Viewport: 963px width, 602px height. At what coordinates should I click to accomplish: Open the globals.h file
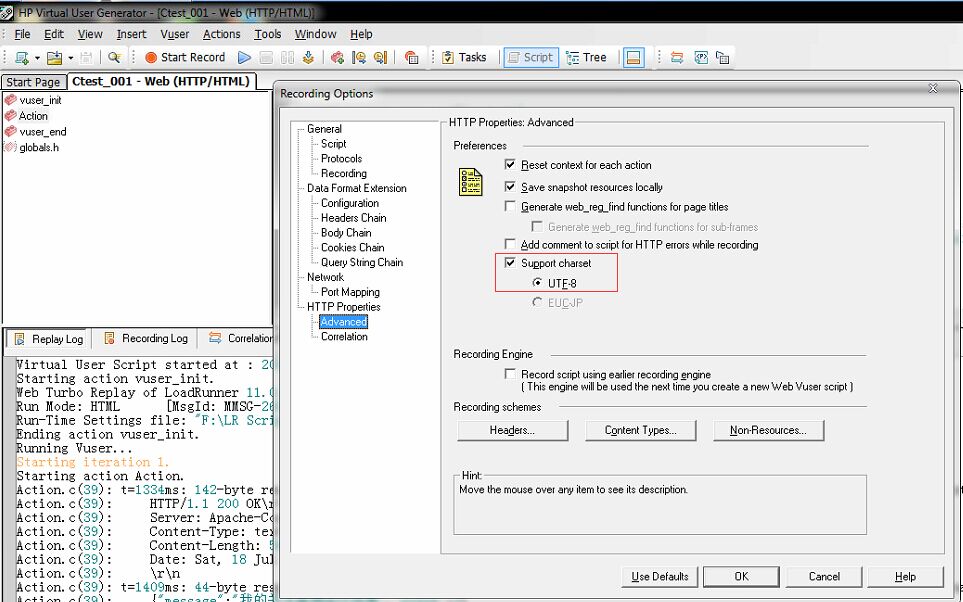pyautogui.click(x=39, y=148)
